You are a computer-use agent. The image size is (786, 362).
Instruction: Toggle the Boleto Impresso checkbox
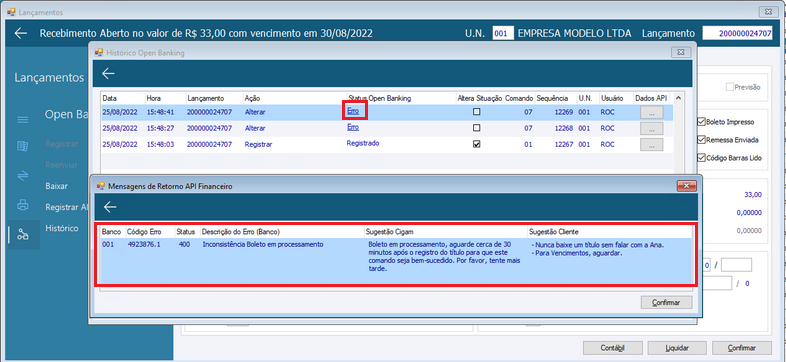pos(701,122)
